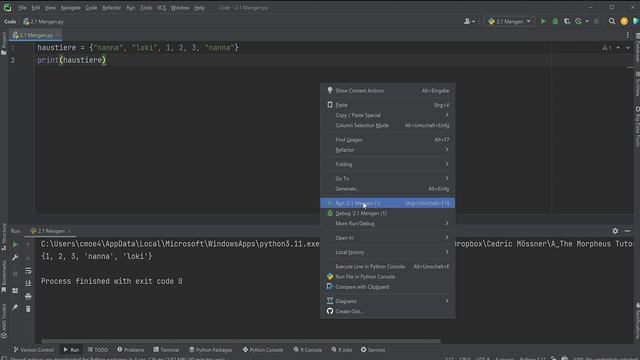Image resolution: width=640 pixels, height=360 pixels.
Task: Click the 2.1 Mengen.py breadcrumb in navigation bar
Action: pyautogui.click(x=43, y=22)
